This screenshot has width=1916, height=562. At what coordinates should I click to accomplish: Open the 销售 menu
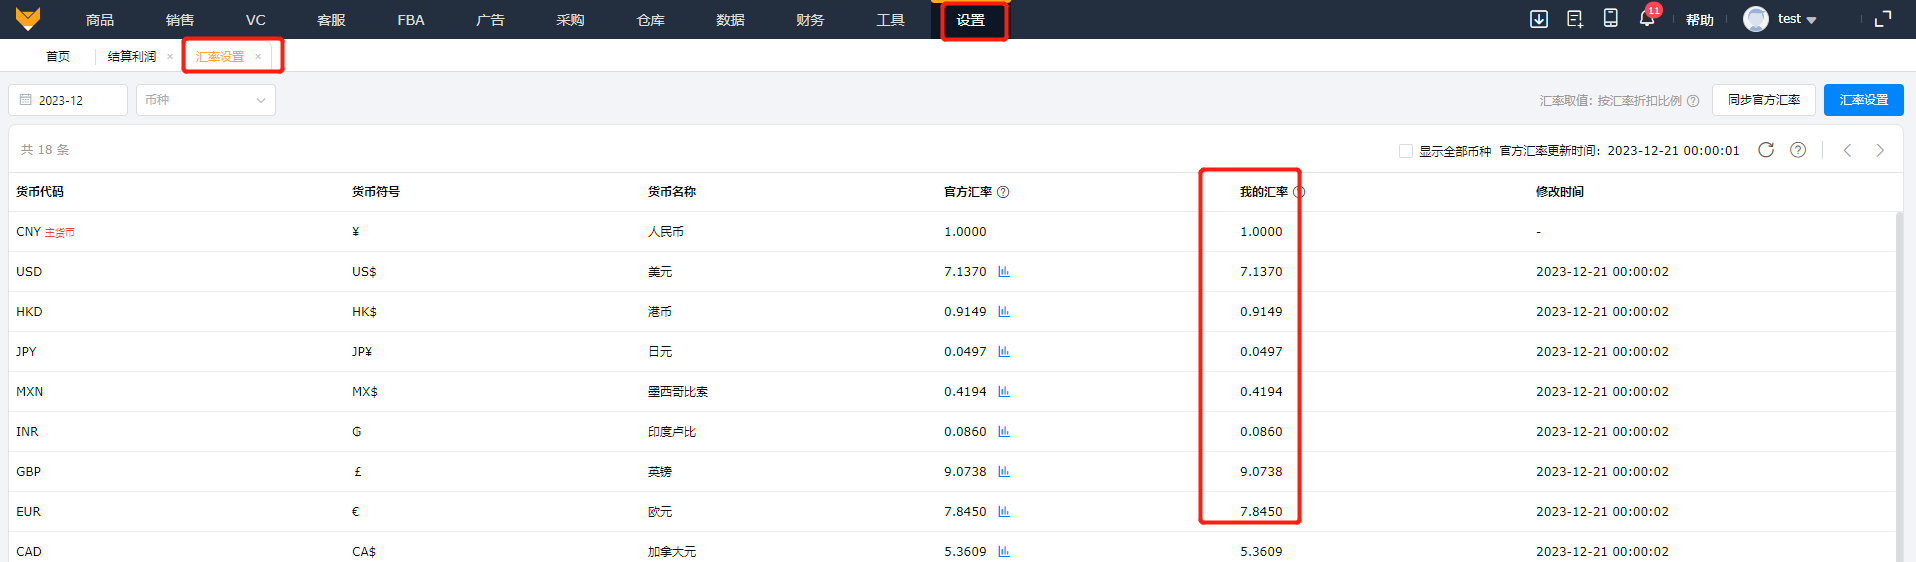tap(180, 20)
